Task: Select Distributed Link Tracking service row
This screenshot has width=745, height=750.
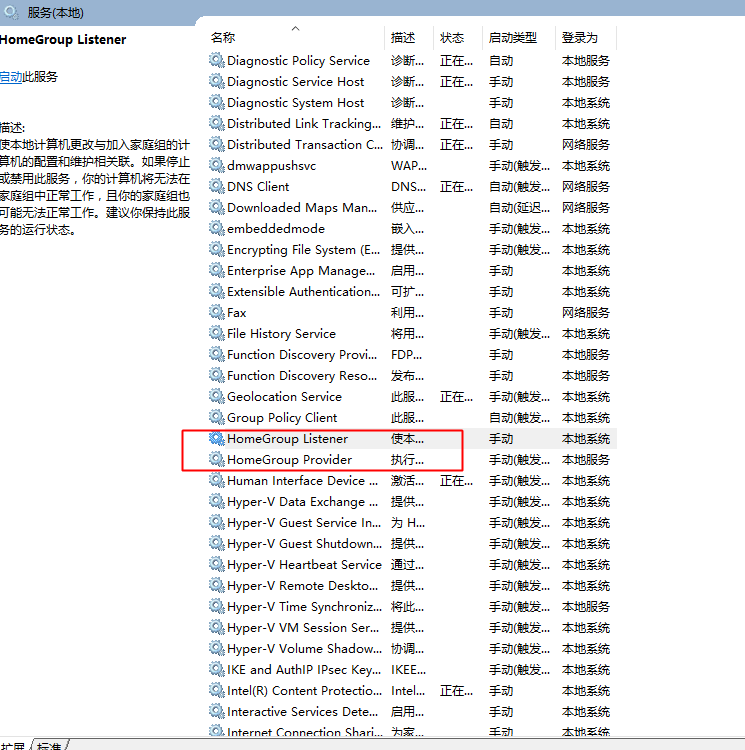Action: point(412,123)
